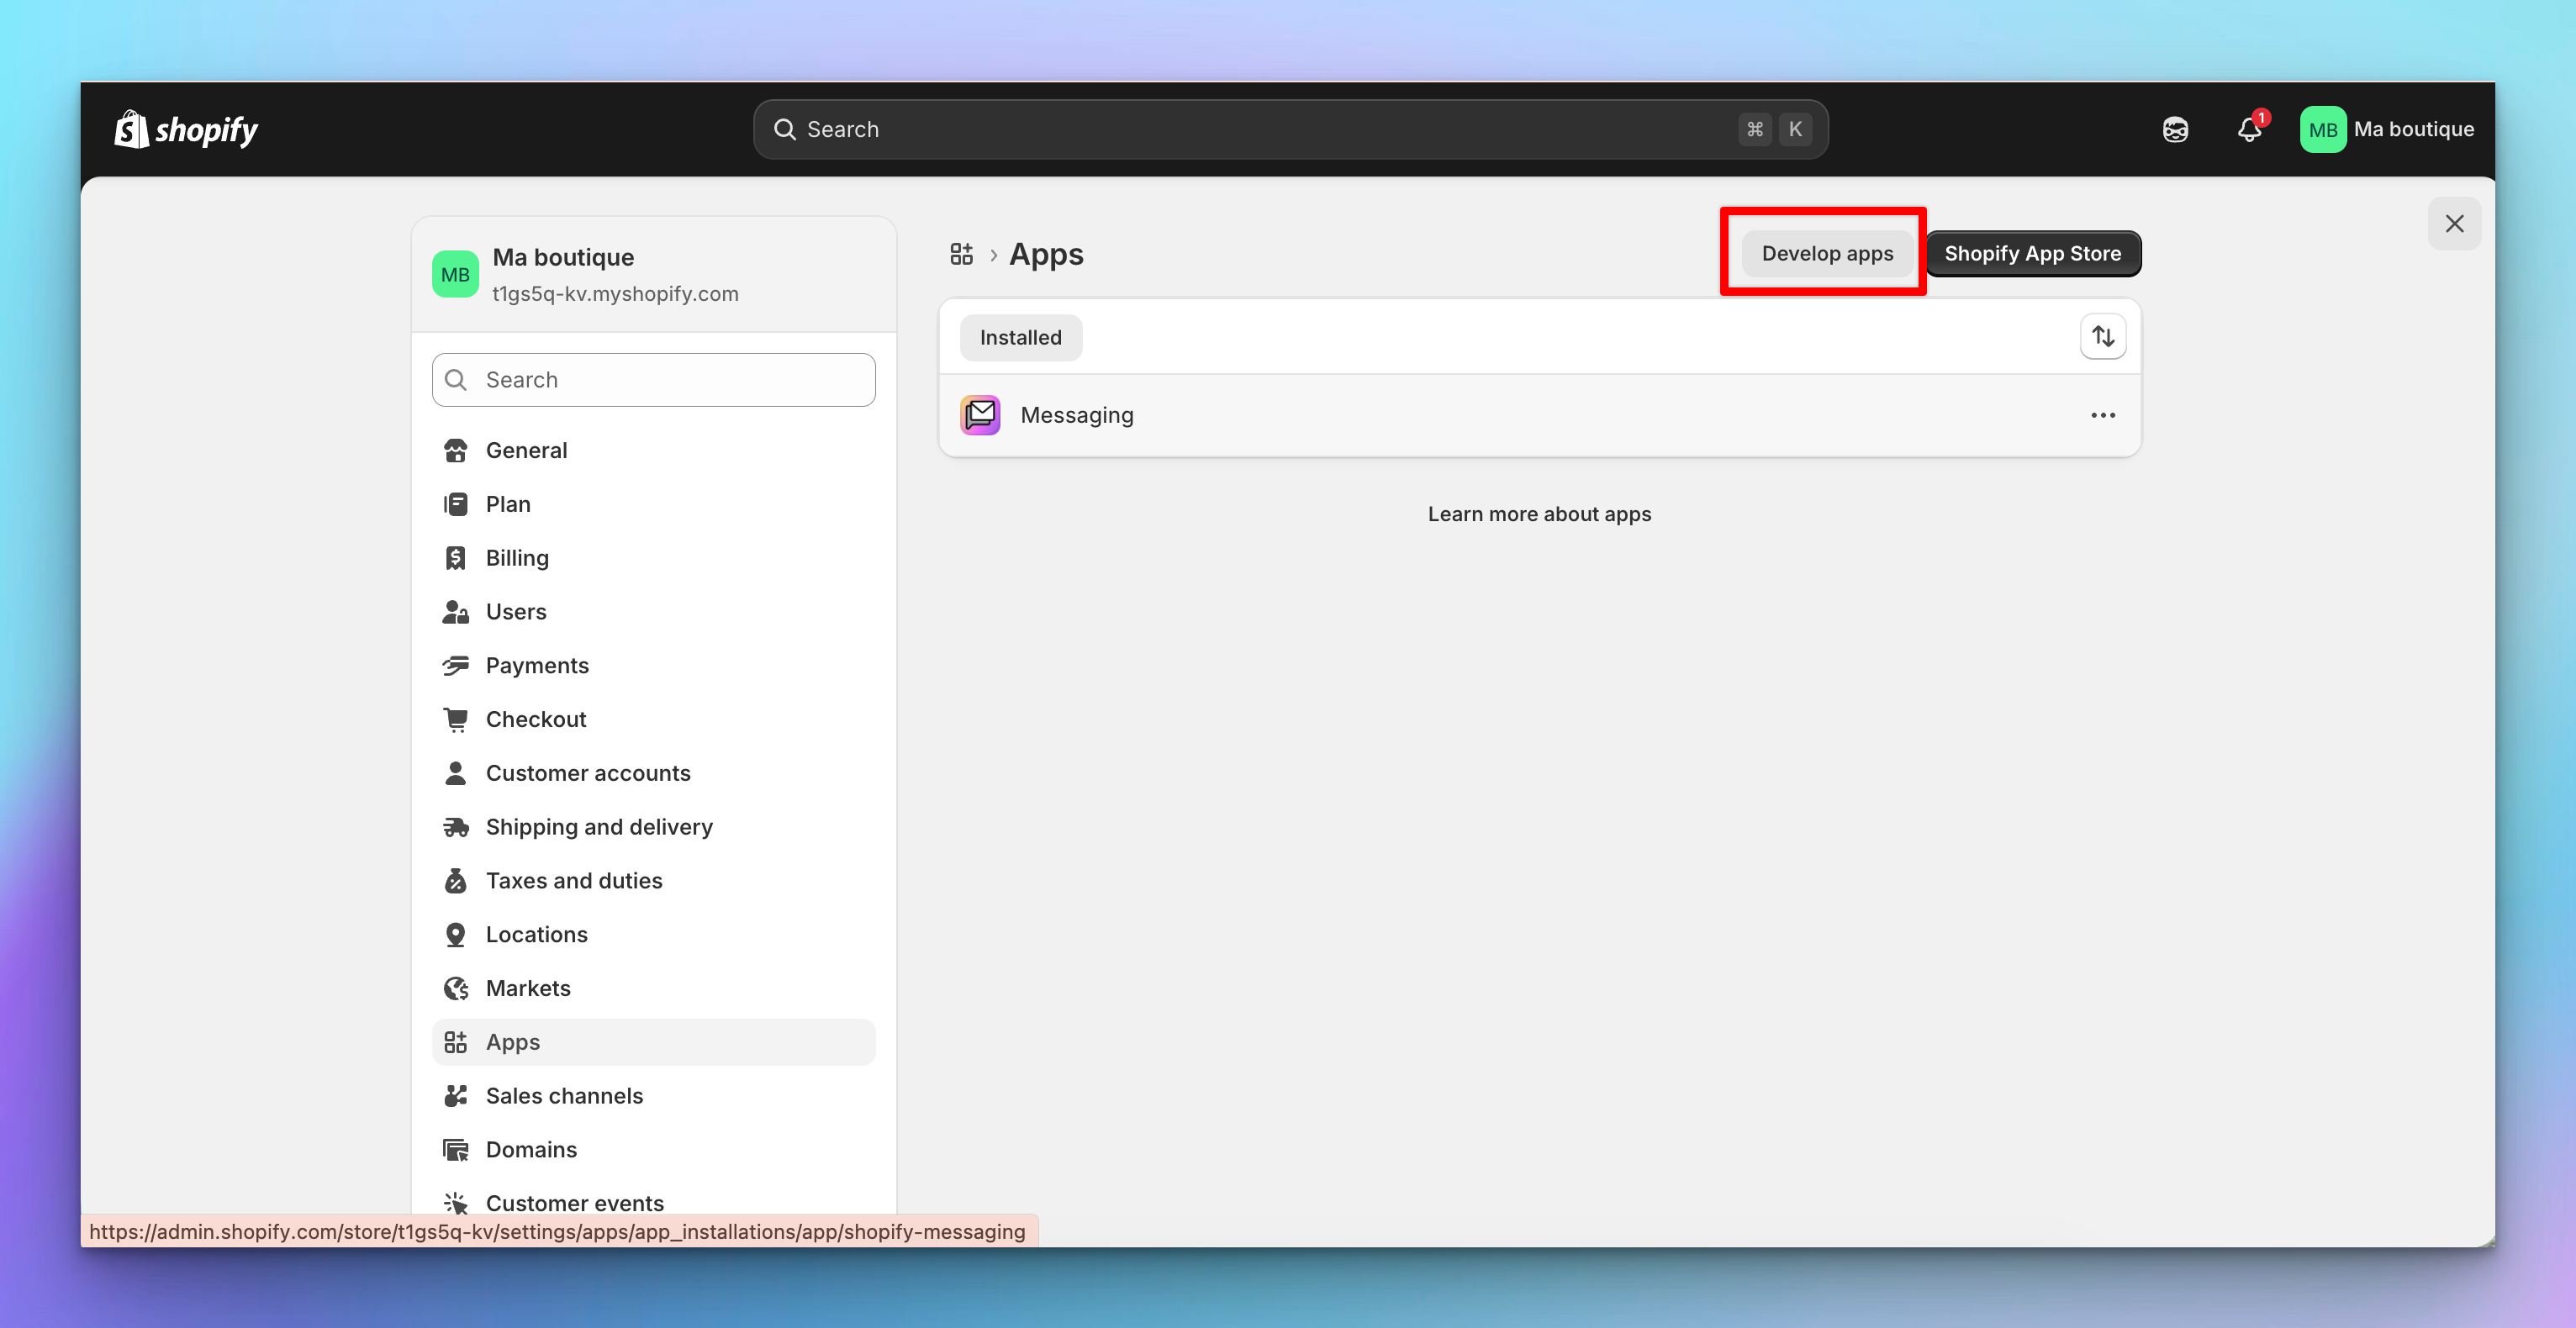Viewport: 2576px width, 1328px height.
Task: Click the MB avatar in top bar
Action: pos(2323,130)
